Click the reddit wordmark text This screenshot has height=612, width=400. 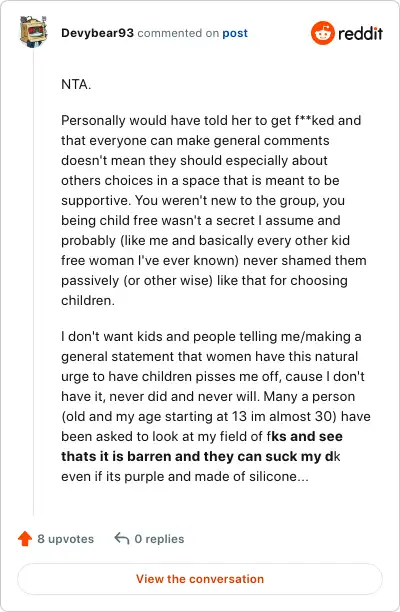[360, 34]
